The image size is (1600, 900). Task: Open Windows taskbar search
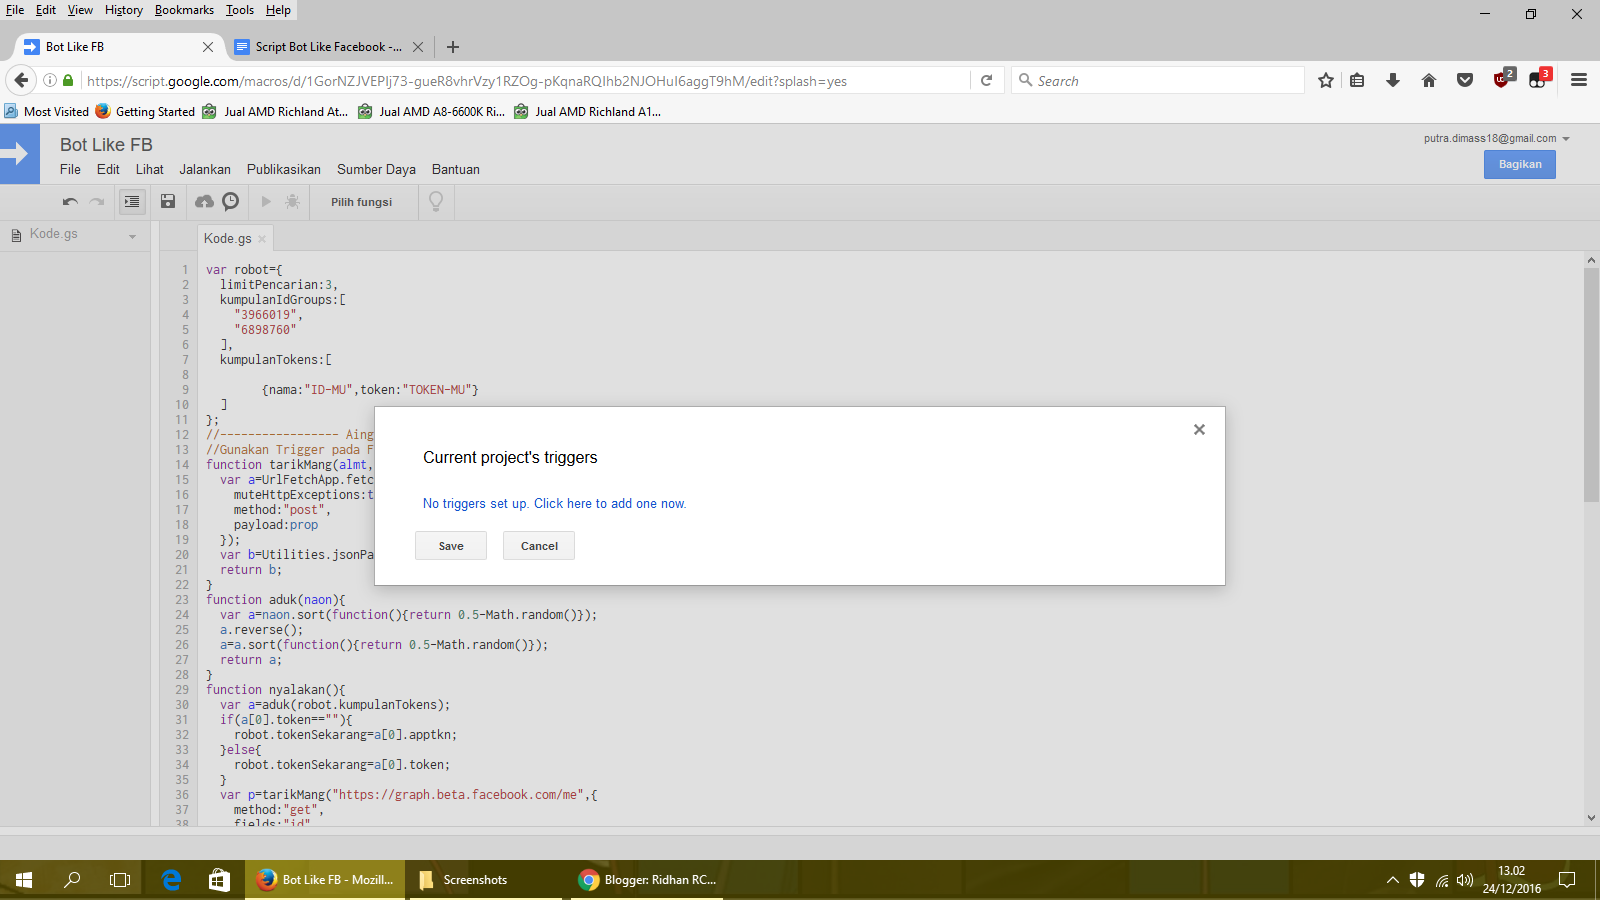[x=72, y=880]
